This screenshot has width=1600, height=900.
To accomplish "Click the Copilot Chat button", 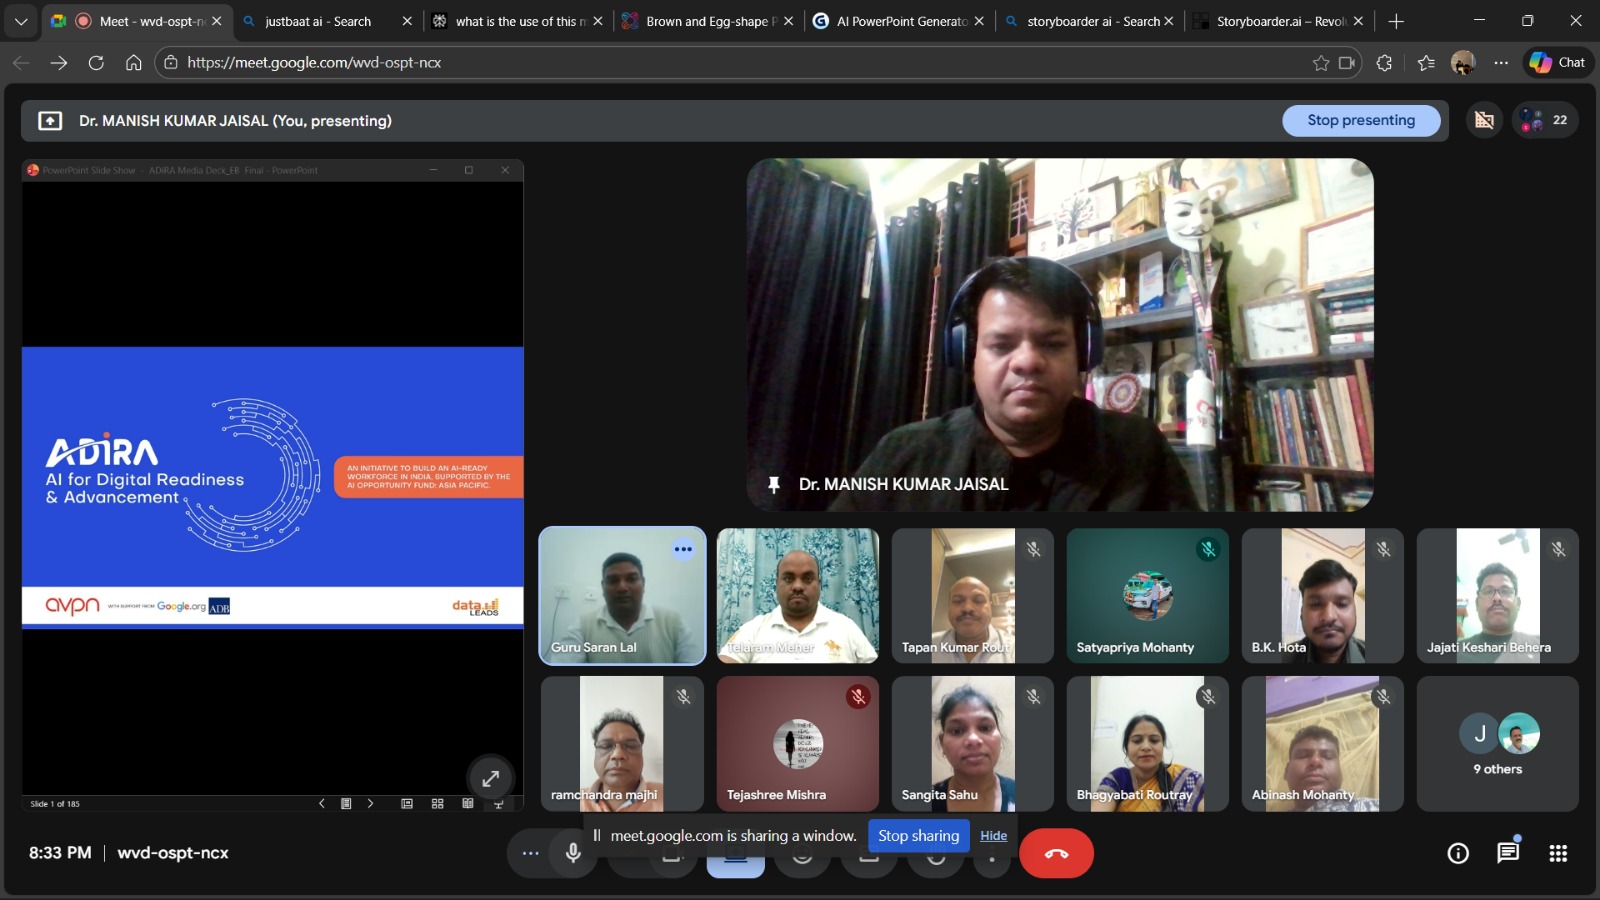I will 1558,62.
